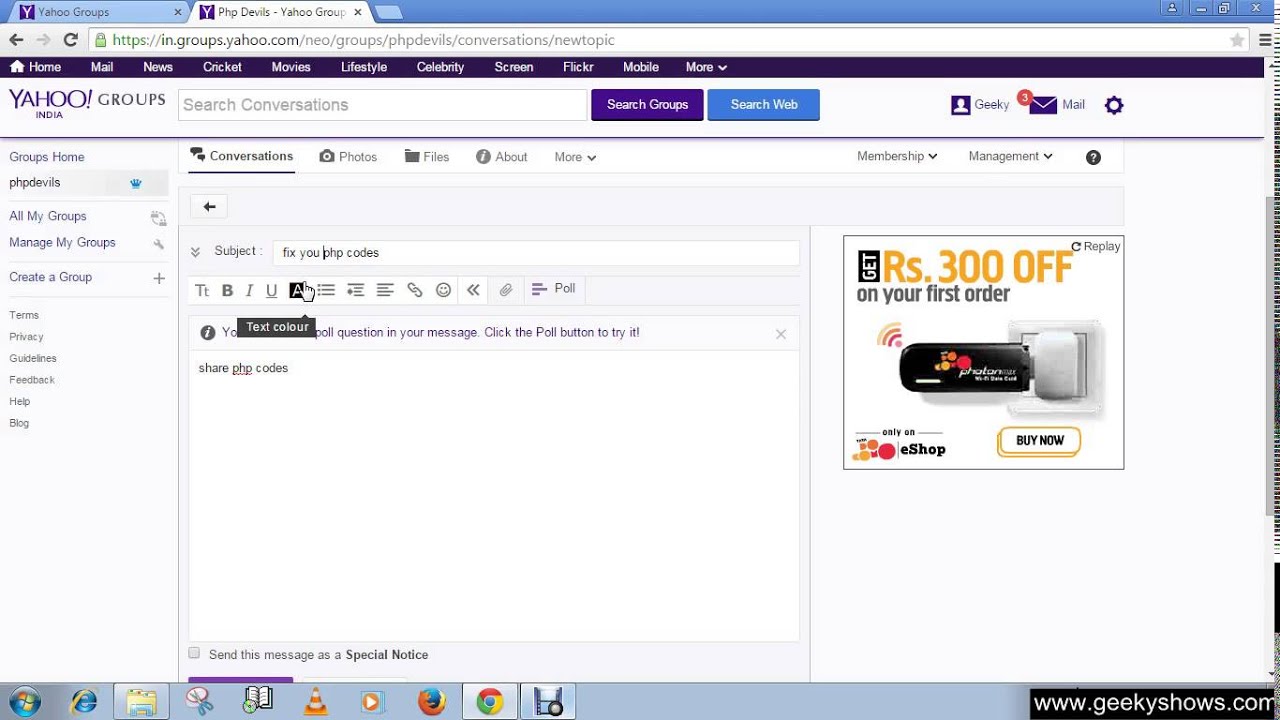This screenshot has width=1280, height=720.
Task: Dismiss the poll question info tip
Action: coord(781,333)
